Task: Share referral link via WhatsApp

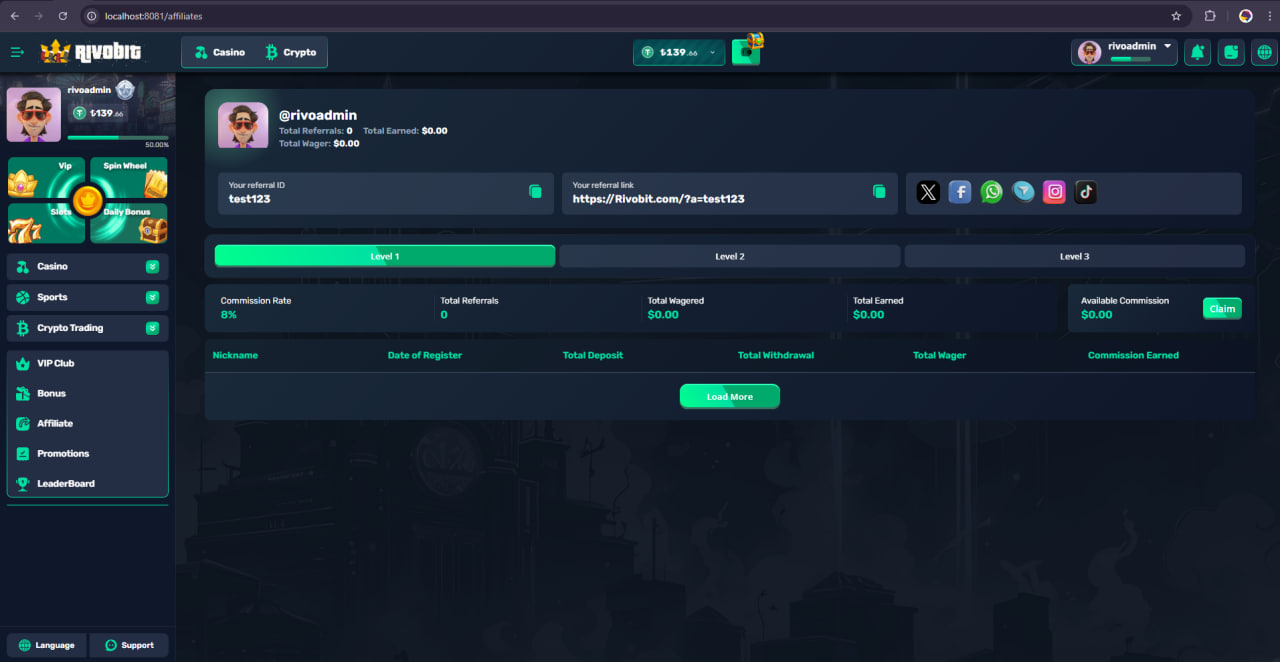Action: tap(991, 192)
